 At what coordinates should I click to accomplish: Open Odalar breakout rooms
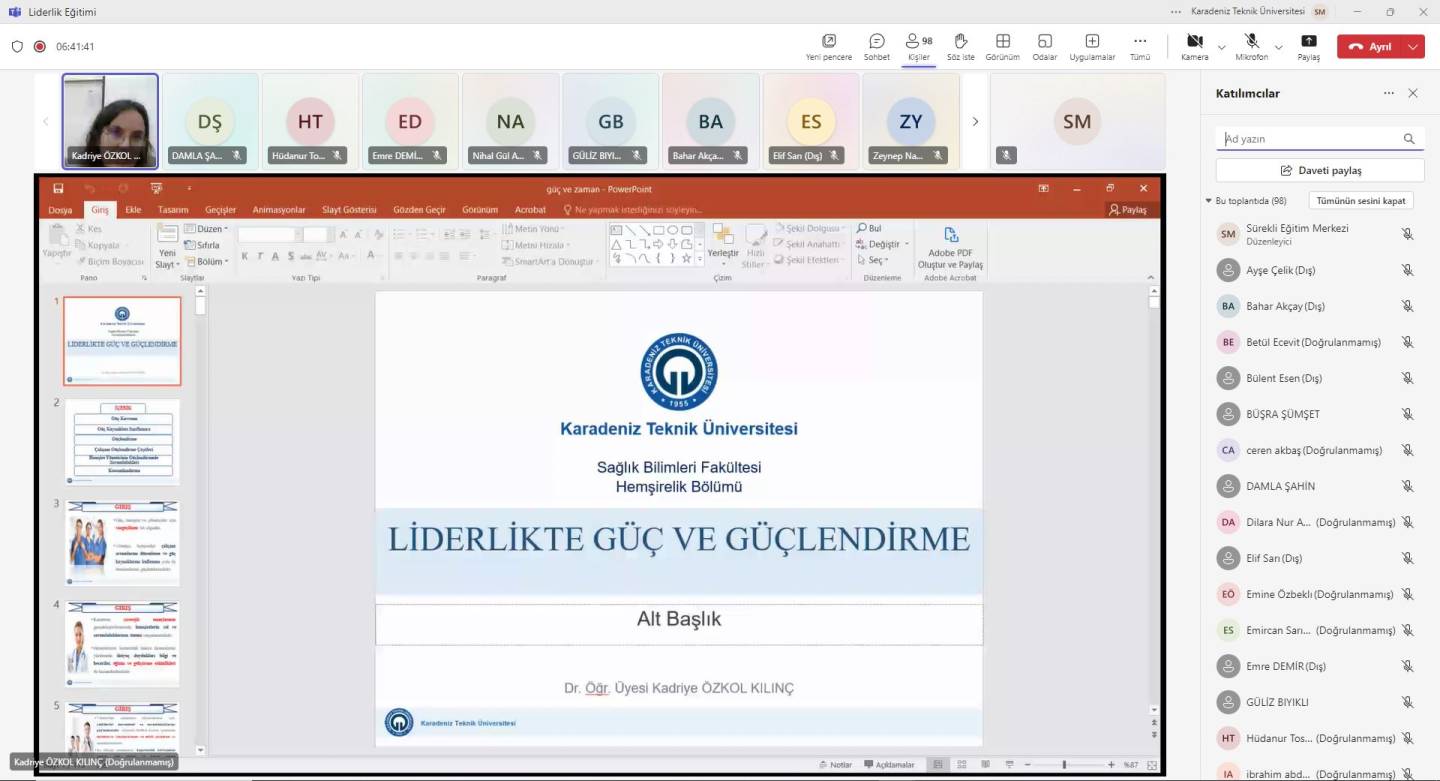1045,46
